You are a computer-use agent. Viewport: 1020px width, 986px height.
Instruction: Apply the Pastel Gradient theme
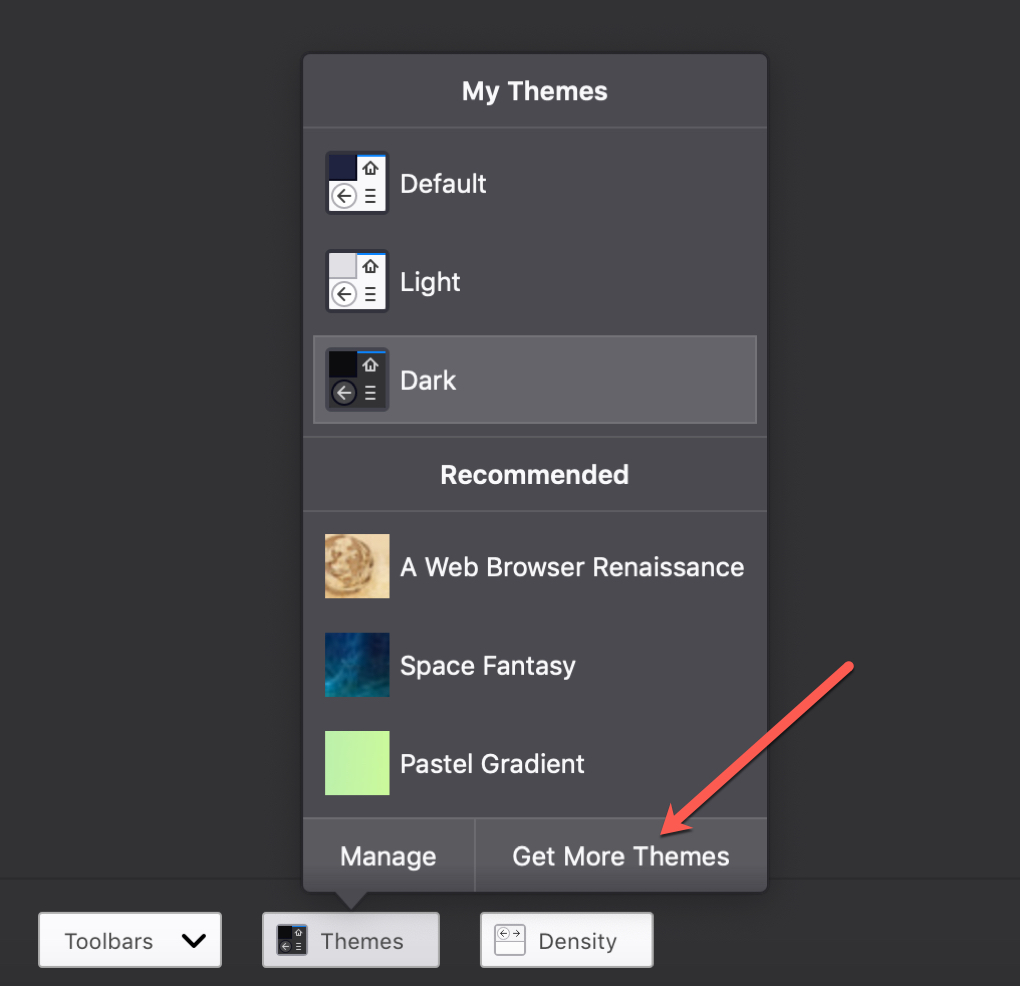point(535,763)
